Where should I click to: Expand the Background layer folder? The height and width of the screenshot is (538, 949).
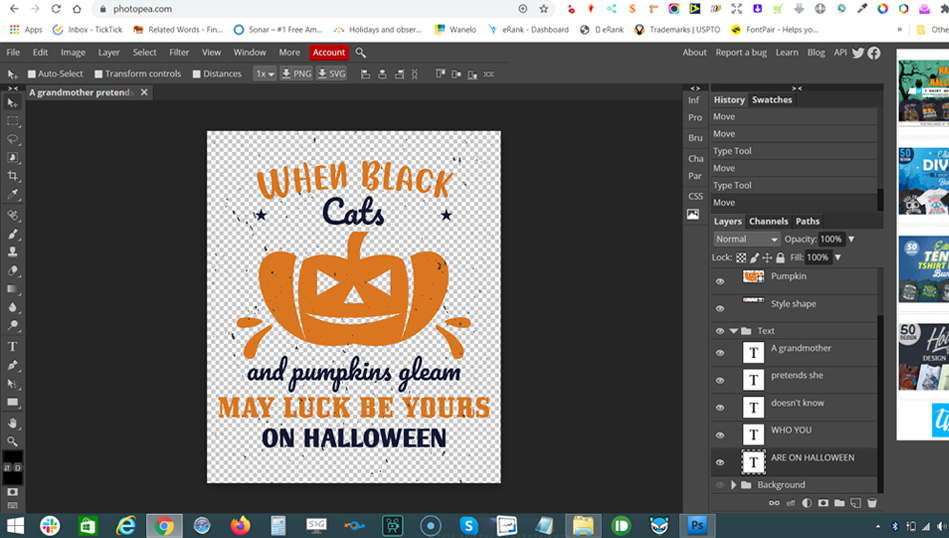point(734,485)
